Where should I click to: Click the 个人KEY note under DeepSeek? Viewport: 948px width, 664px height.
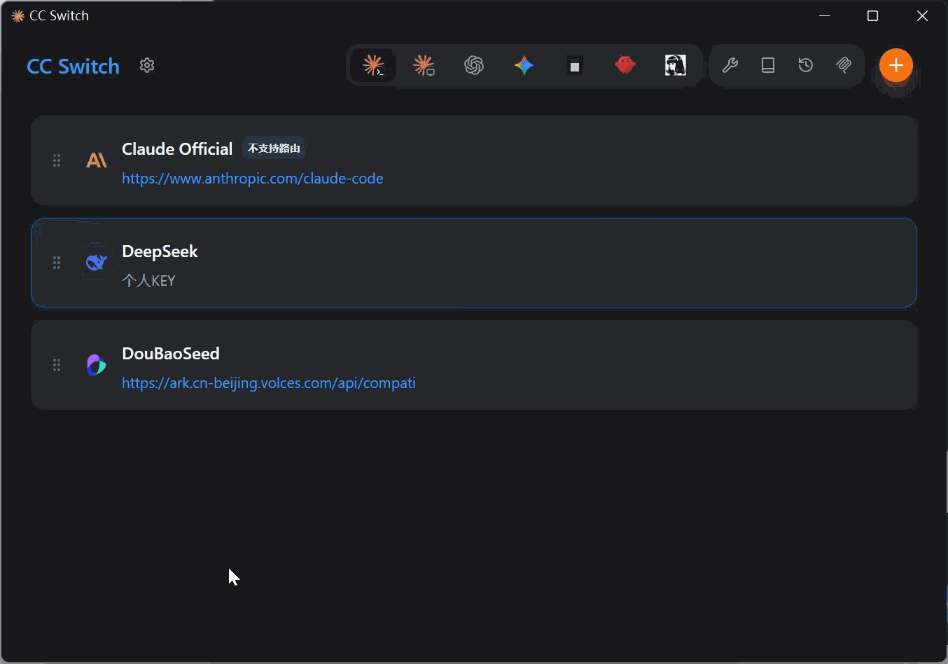coord(149,281)
